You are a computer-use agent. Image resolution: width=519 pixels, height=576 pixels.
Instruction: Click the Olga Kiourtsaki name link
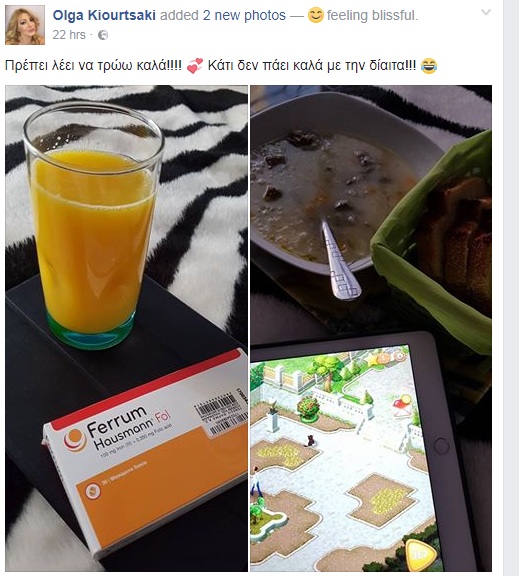pos(104,15)
